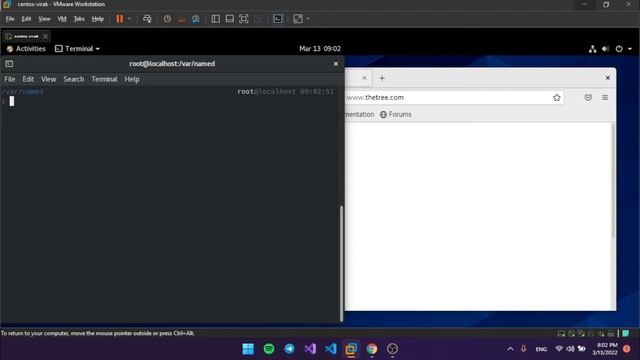Click the Send Ctrl+Alt+Del toolbar icon

(x=147, y=19)
